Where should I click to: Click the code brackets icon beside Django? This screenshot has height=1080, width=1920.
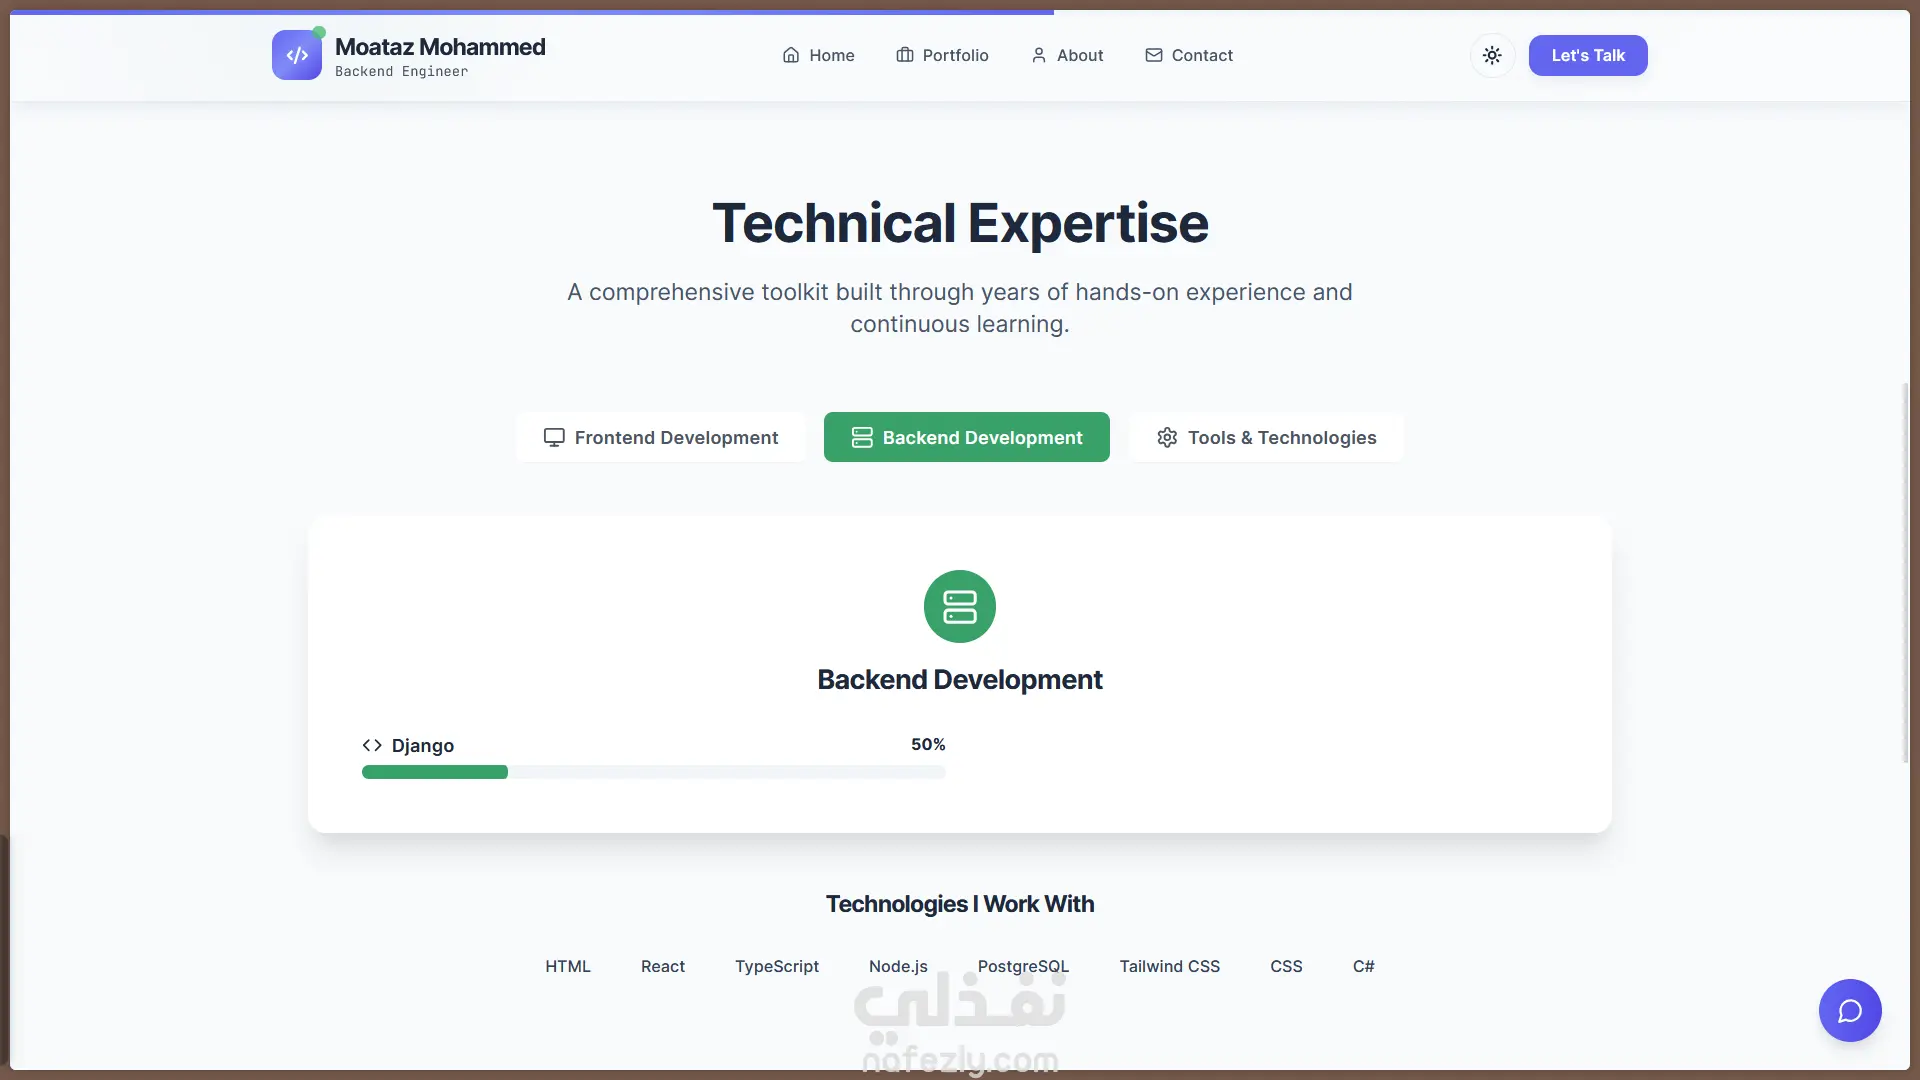pos(372,745)
